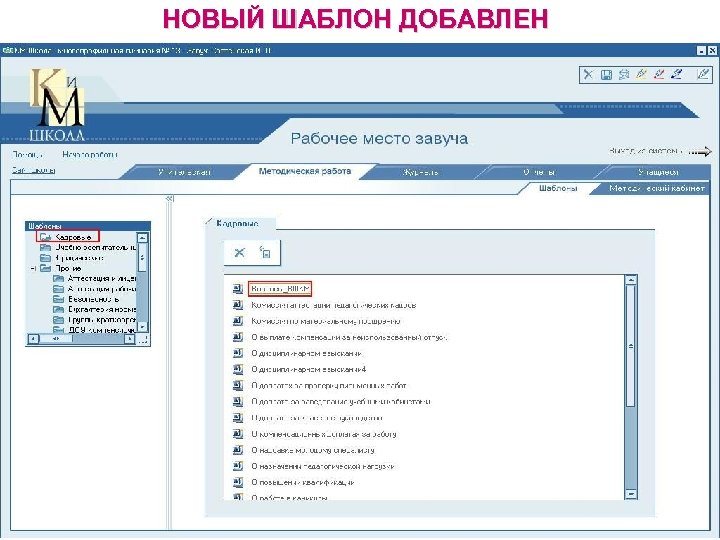Select the yellow pen icon

click(x=641, y=74)
